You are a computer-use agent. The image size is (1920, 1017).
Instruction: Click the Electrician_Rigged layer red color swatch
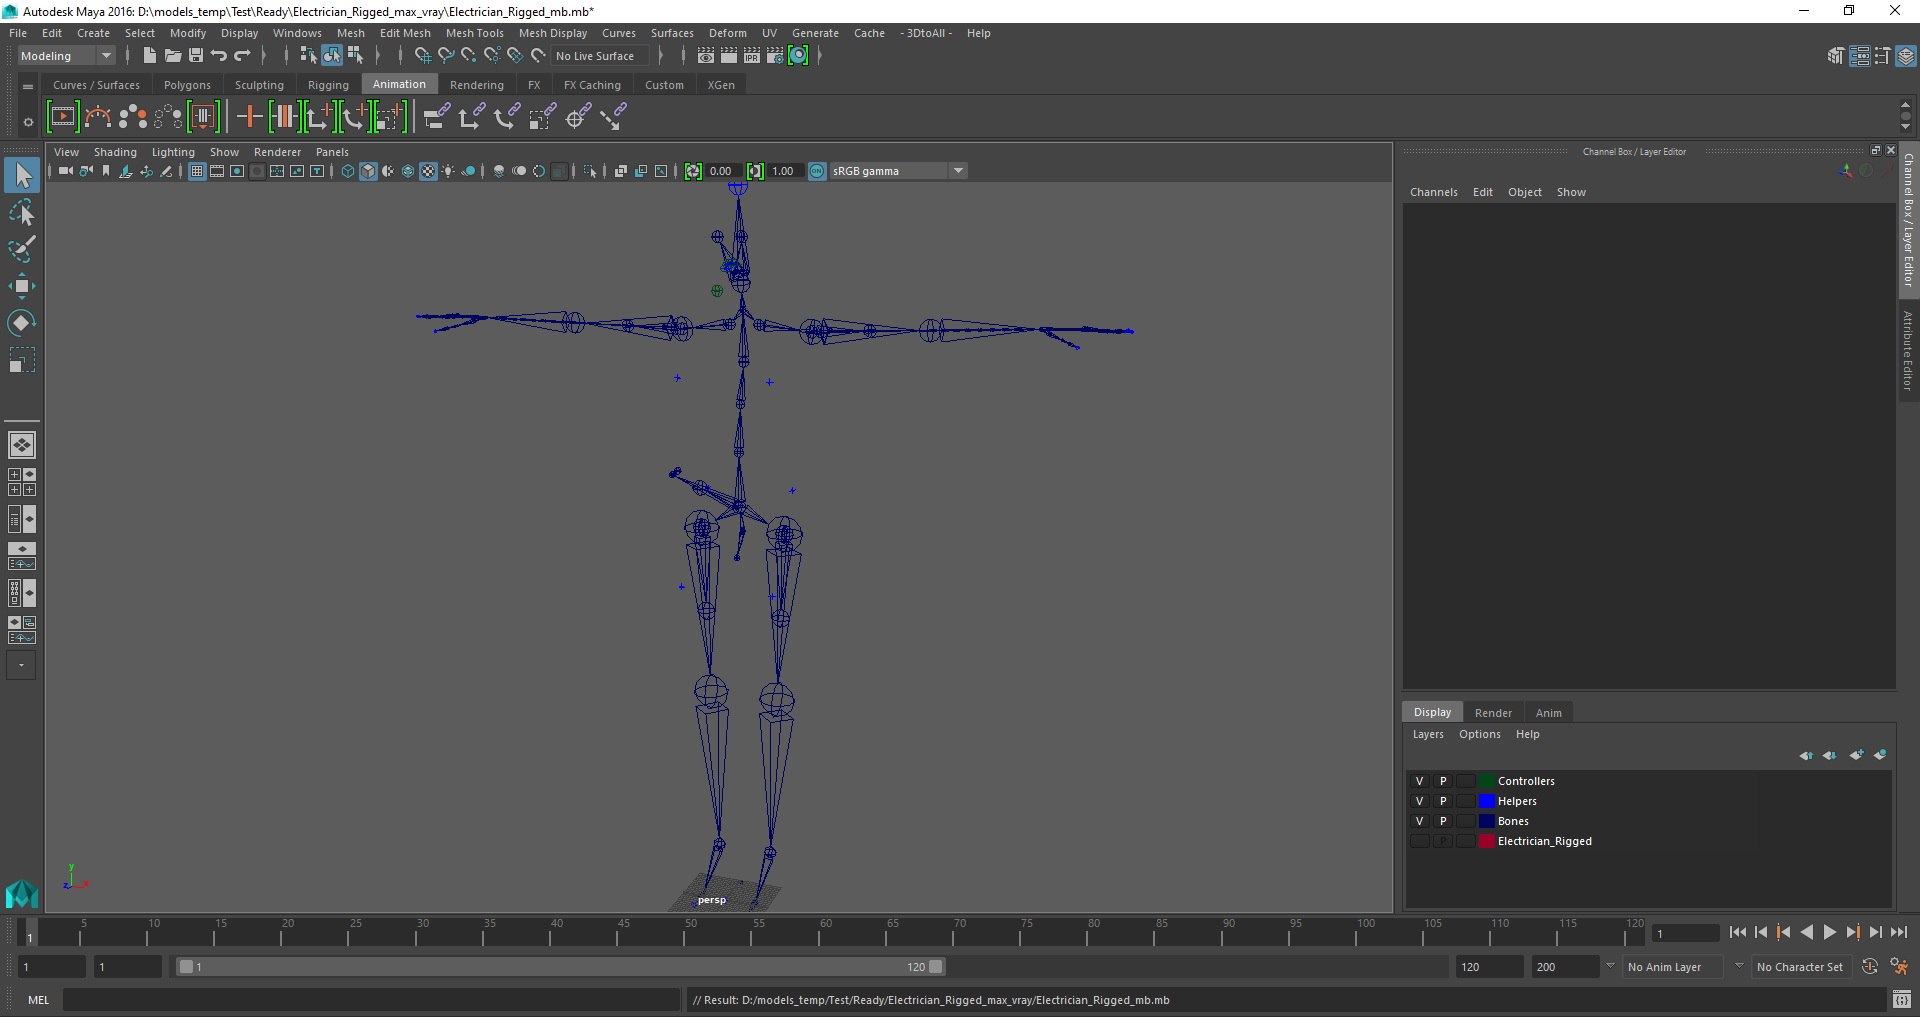[1487, 841]
